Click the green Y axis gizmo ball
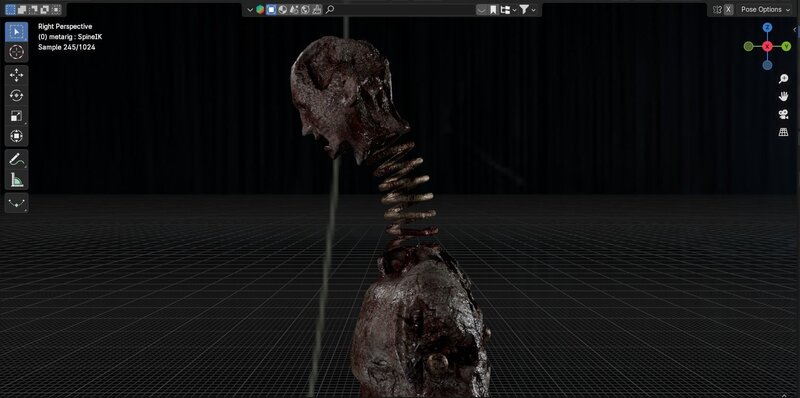Image resolution: width=800 pixels, height=398 pixels. point(786,46)
